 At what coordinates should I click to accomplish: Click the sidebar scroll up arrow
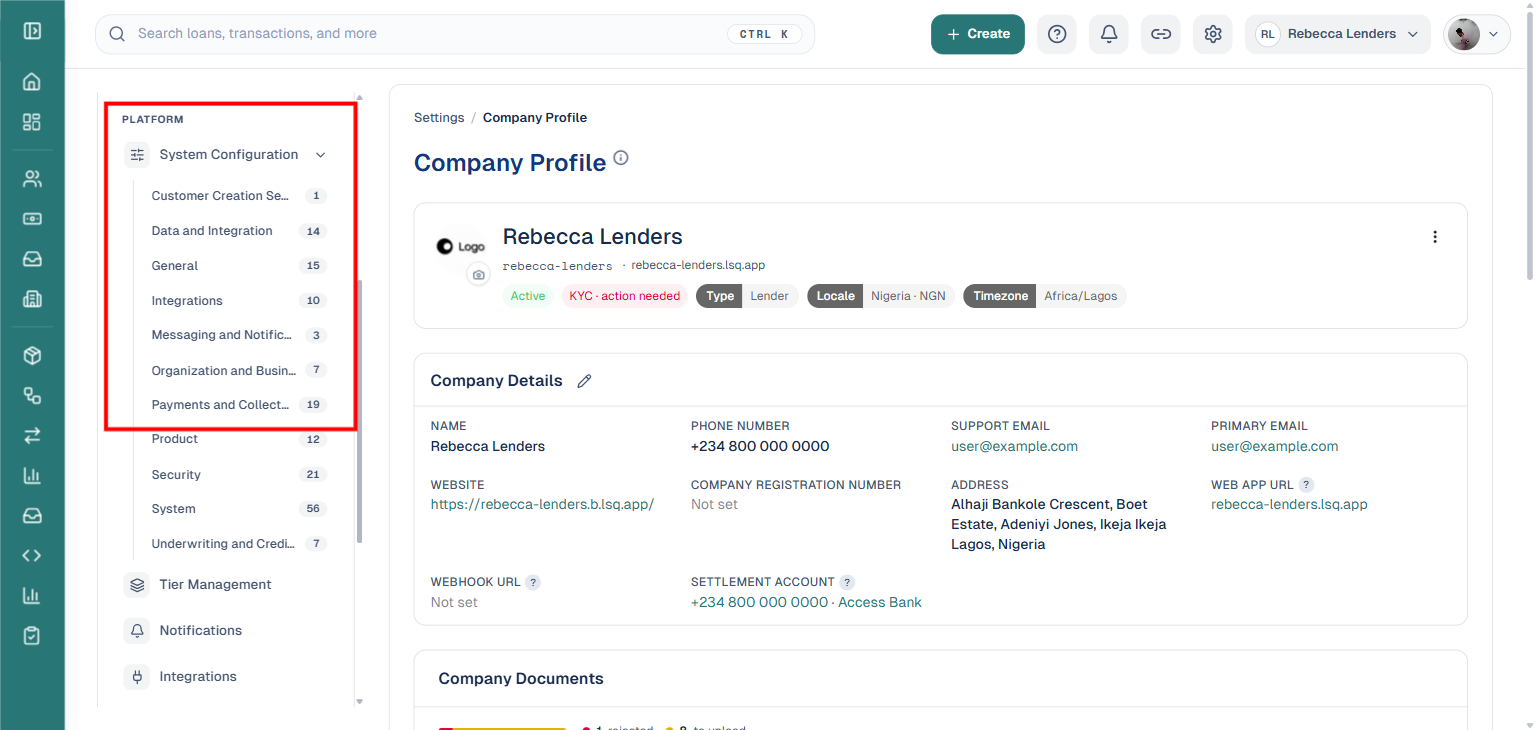[359, 98]
